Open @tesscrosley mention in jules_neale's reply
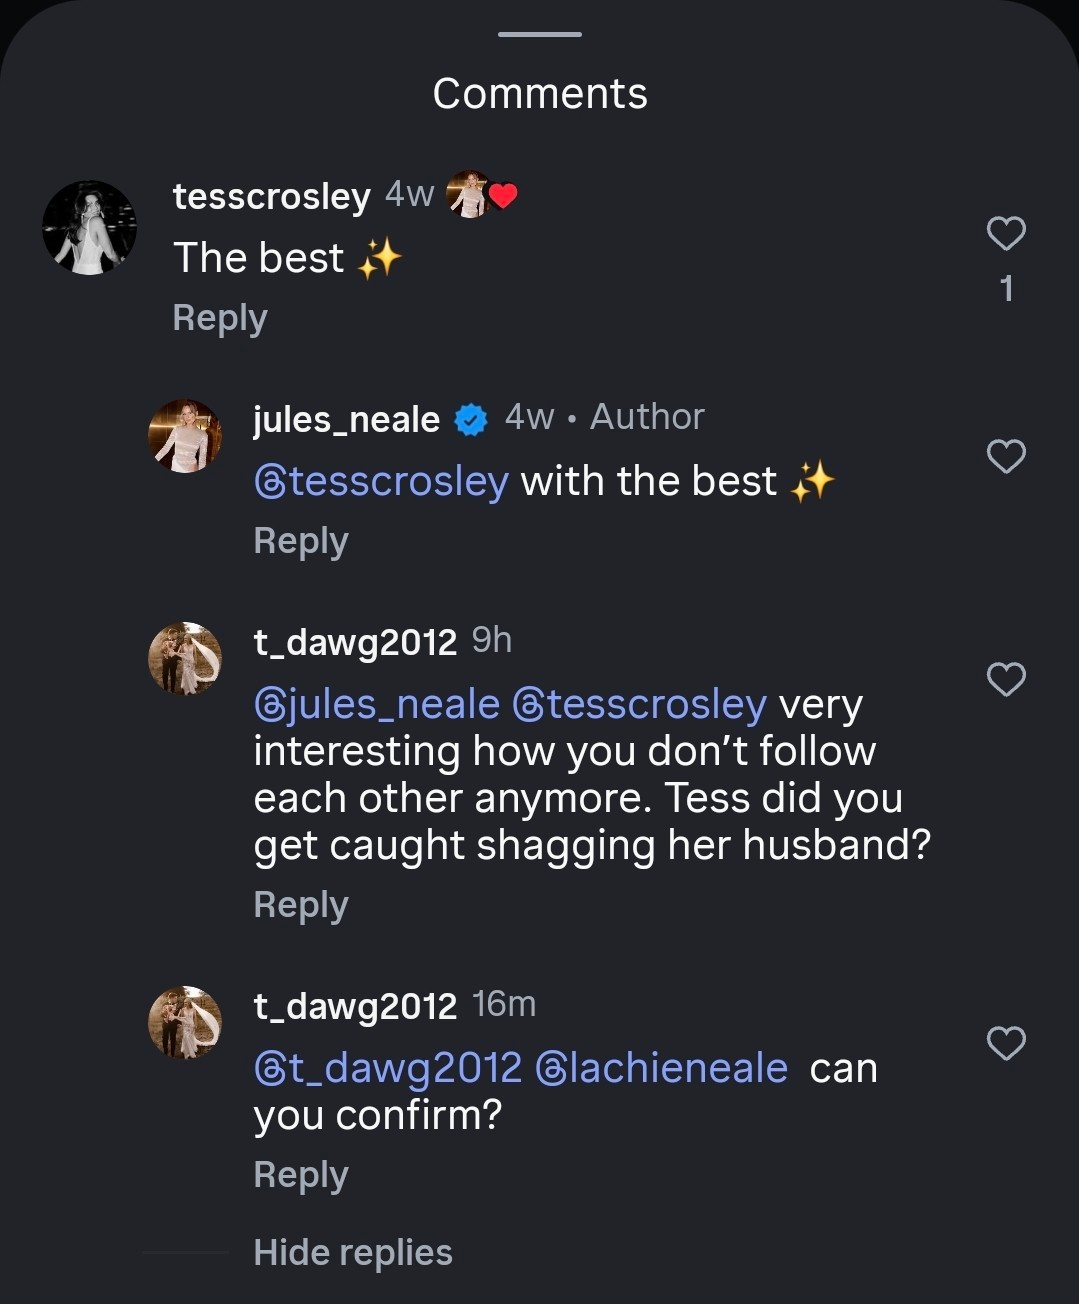 pos(382,482)
